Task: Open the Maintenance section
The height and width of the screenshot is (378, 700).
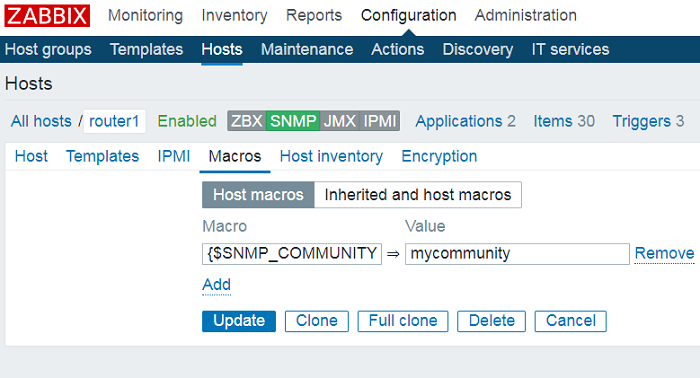Action: pos(307,49)
